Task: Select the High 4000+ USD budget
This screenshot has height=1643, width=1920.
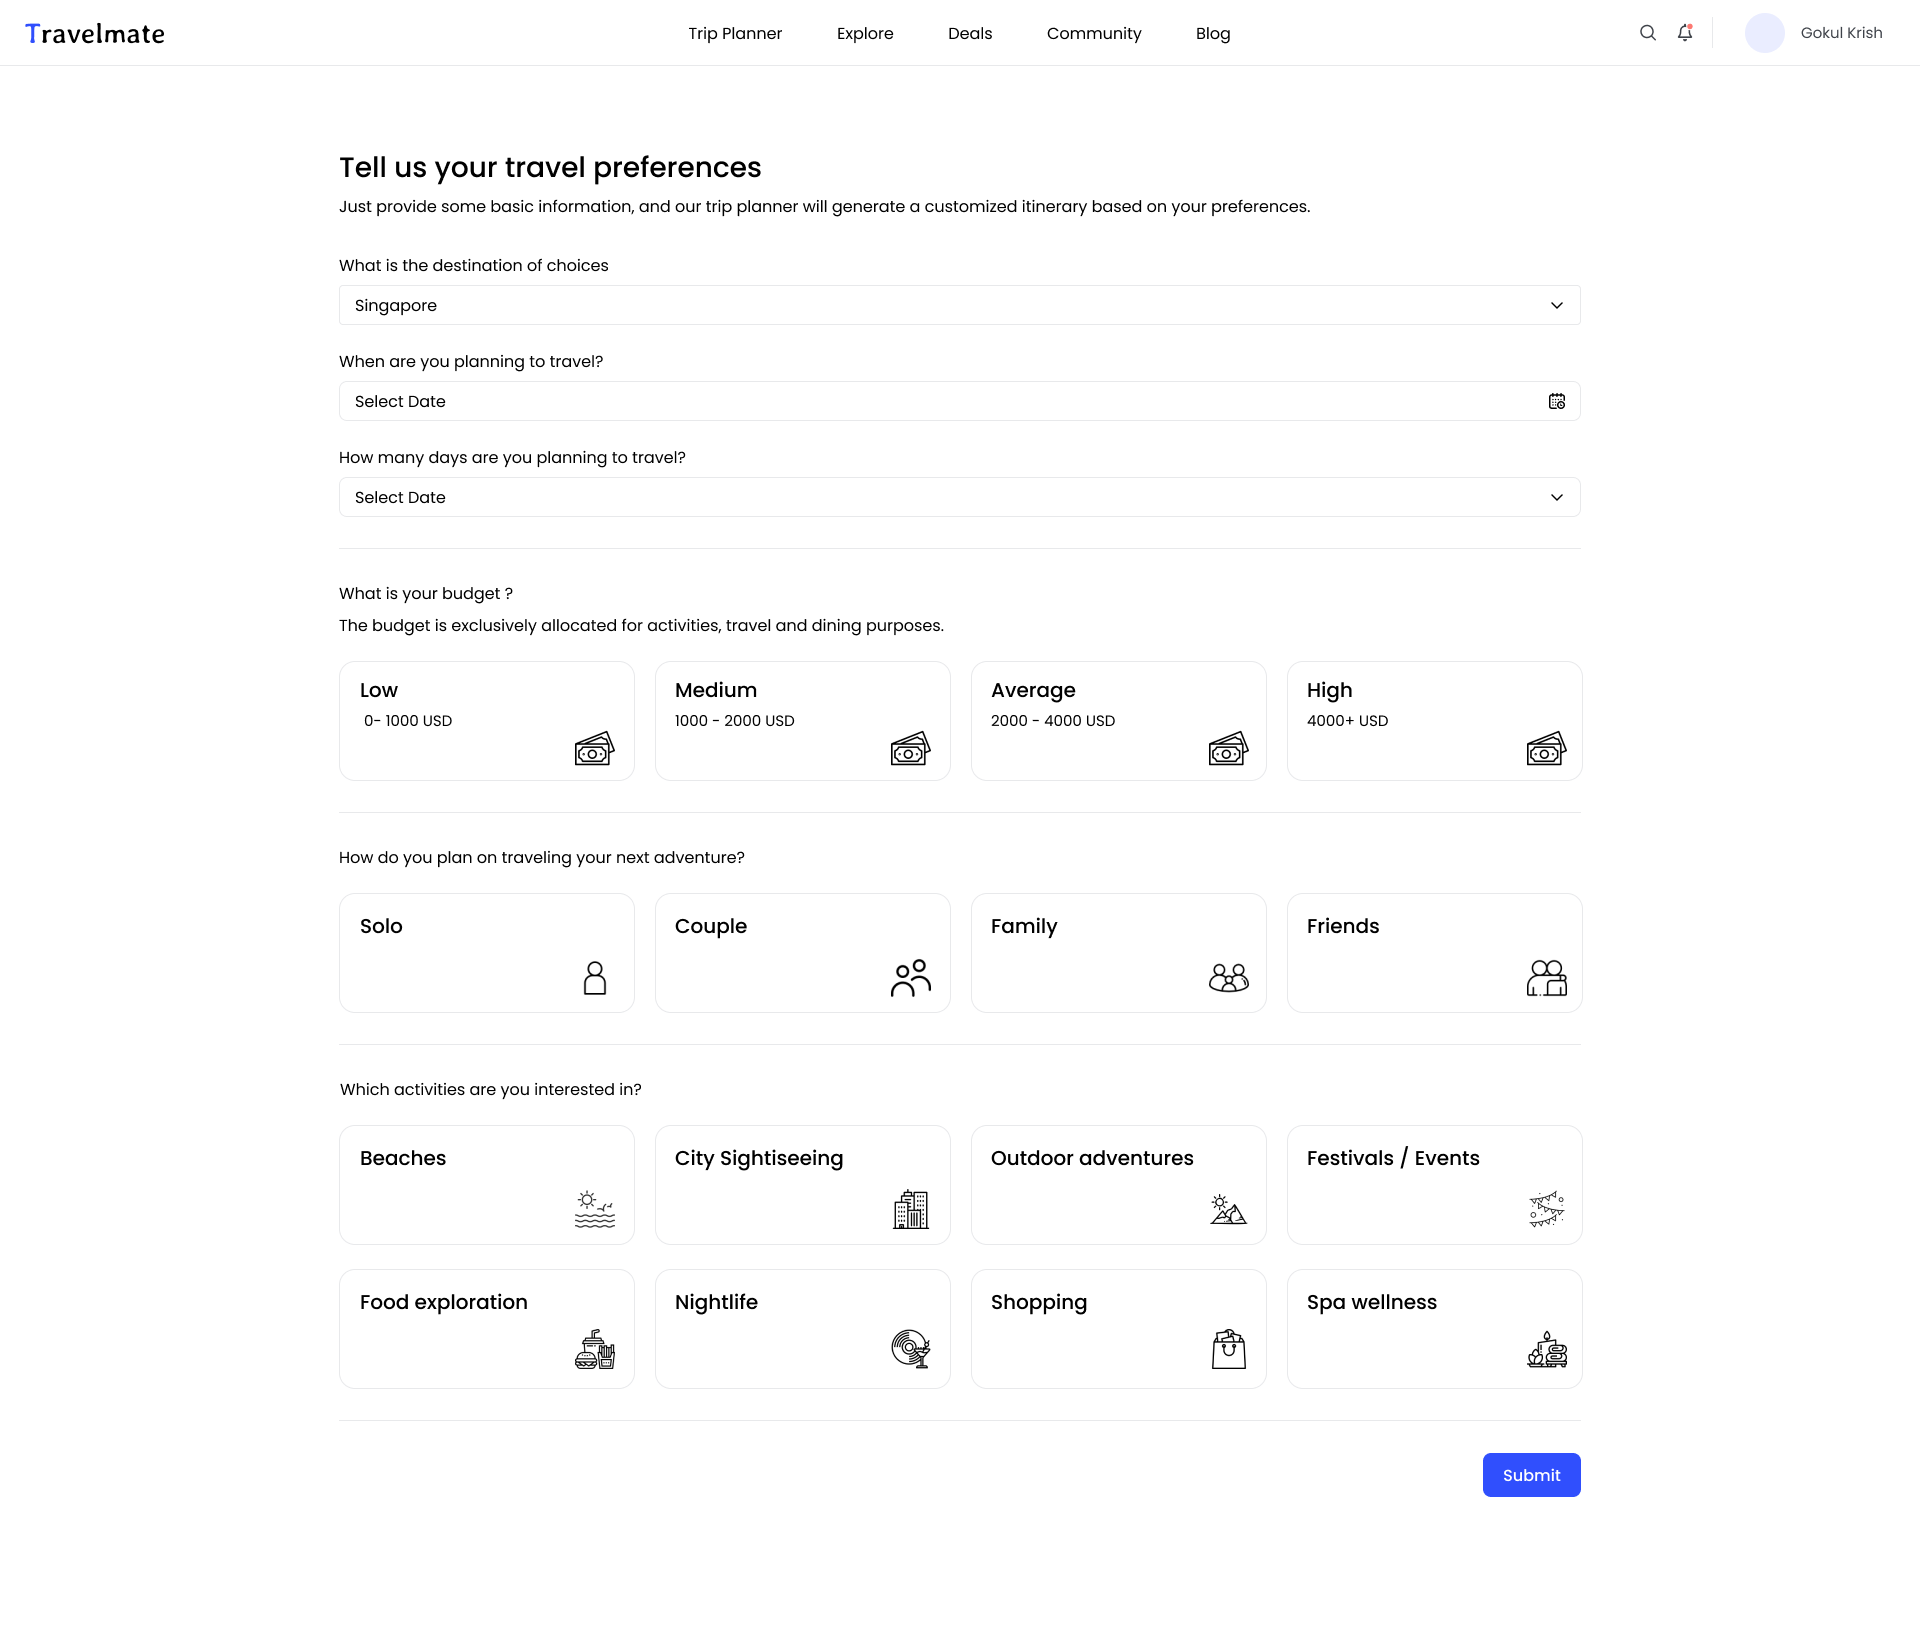Action: (1435, 721)
